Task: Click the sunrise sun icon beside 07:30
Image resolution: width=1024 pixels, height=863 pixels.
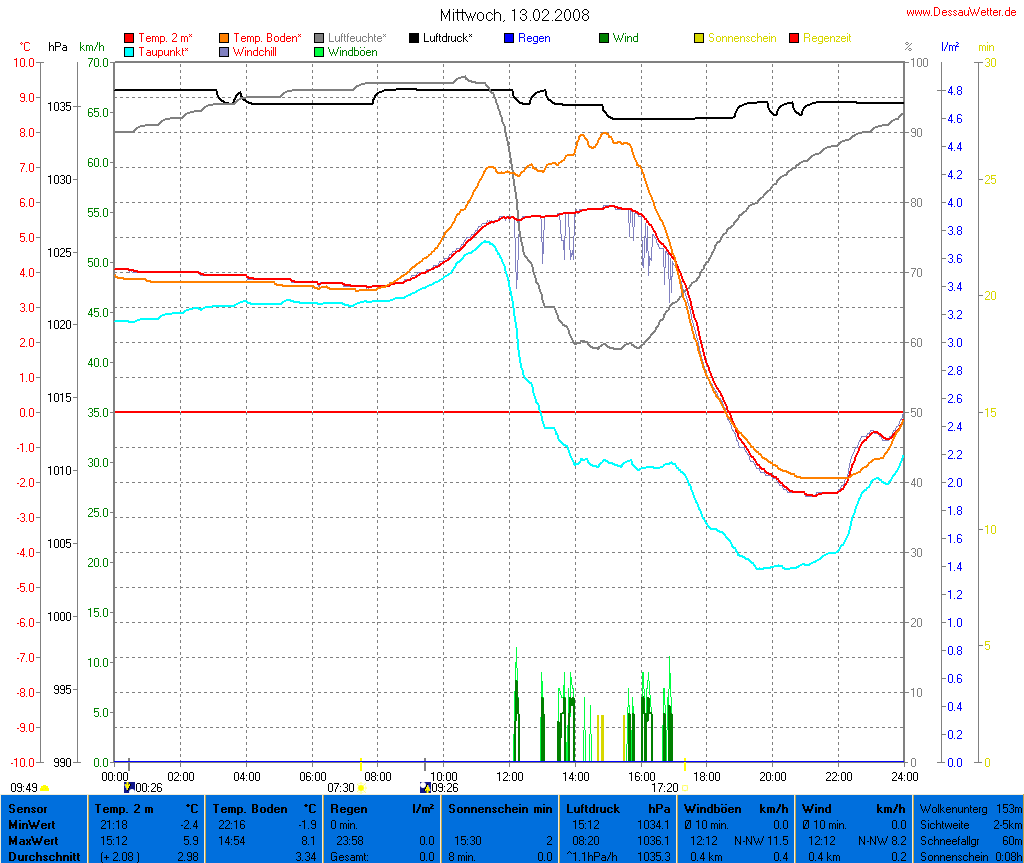Action: [x=361, y=788]
